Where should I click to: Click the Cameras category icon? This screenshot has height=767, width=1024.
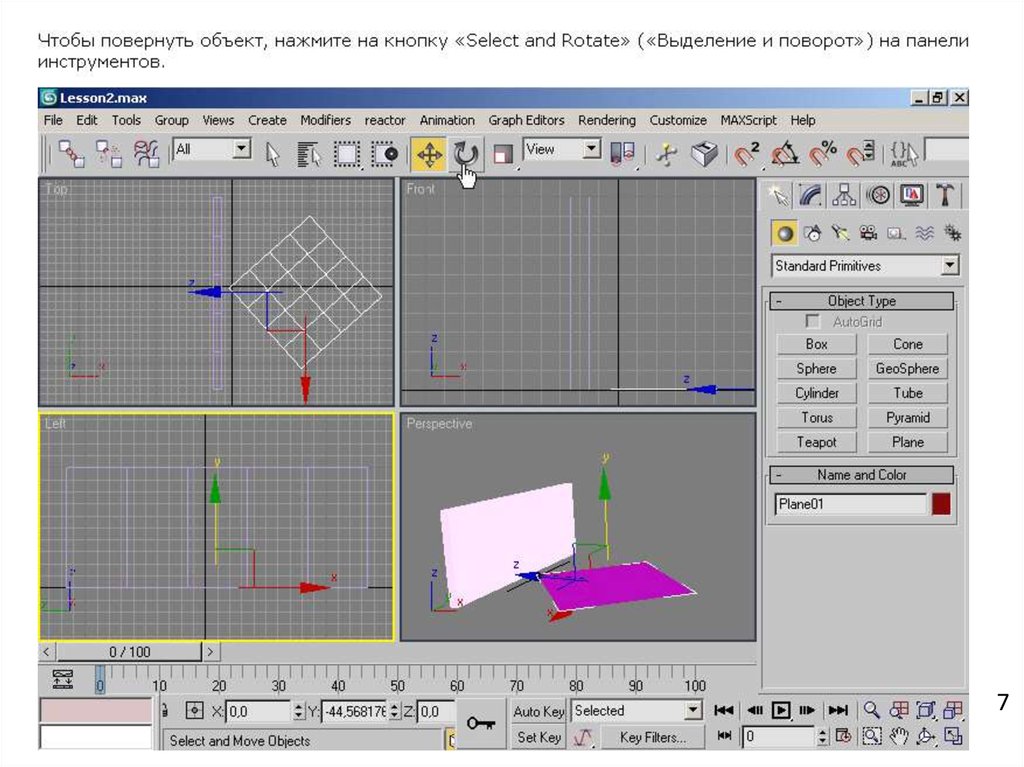click(x=868, y=233)
